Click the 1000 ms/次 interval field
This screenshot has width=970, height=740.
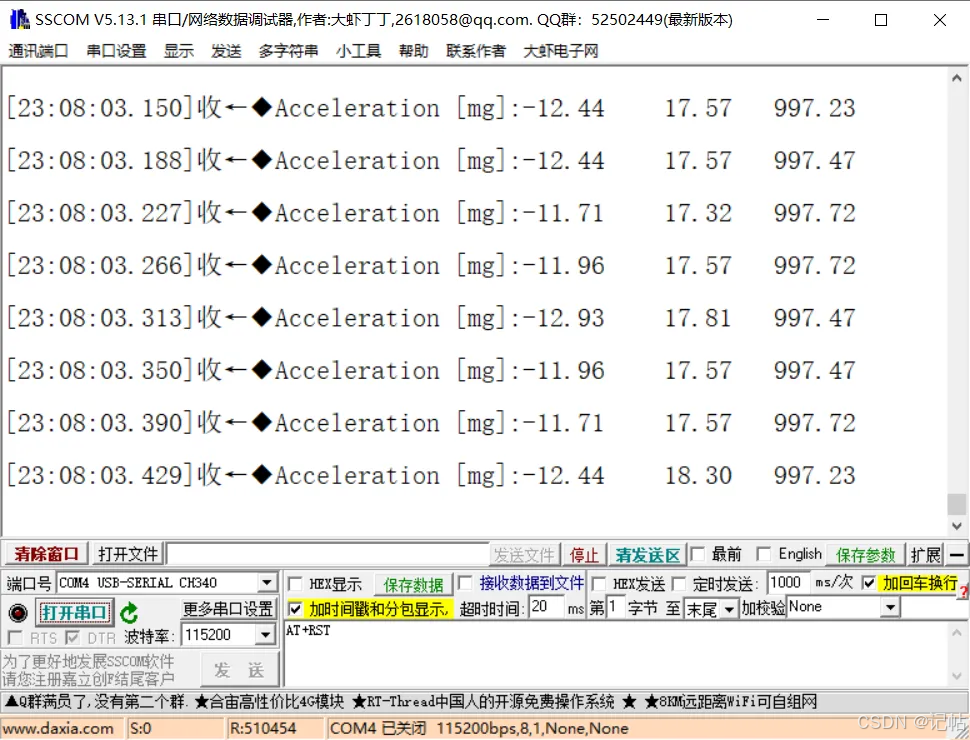(788, 582)
